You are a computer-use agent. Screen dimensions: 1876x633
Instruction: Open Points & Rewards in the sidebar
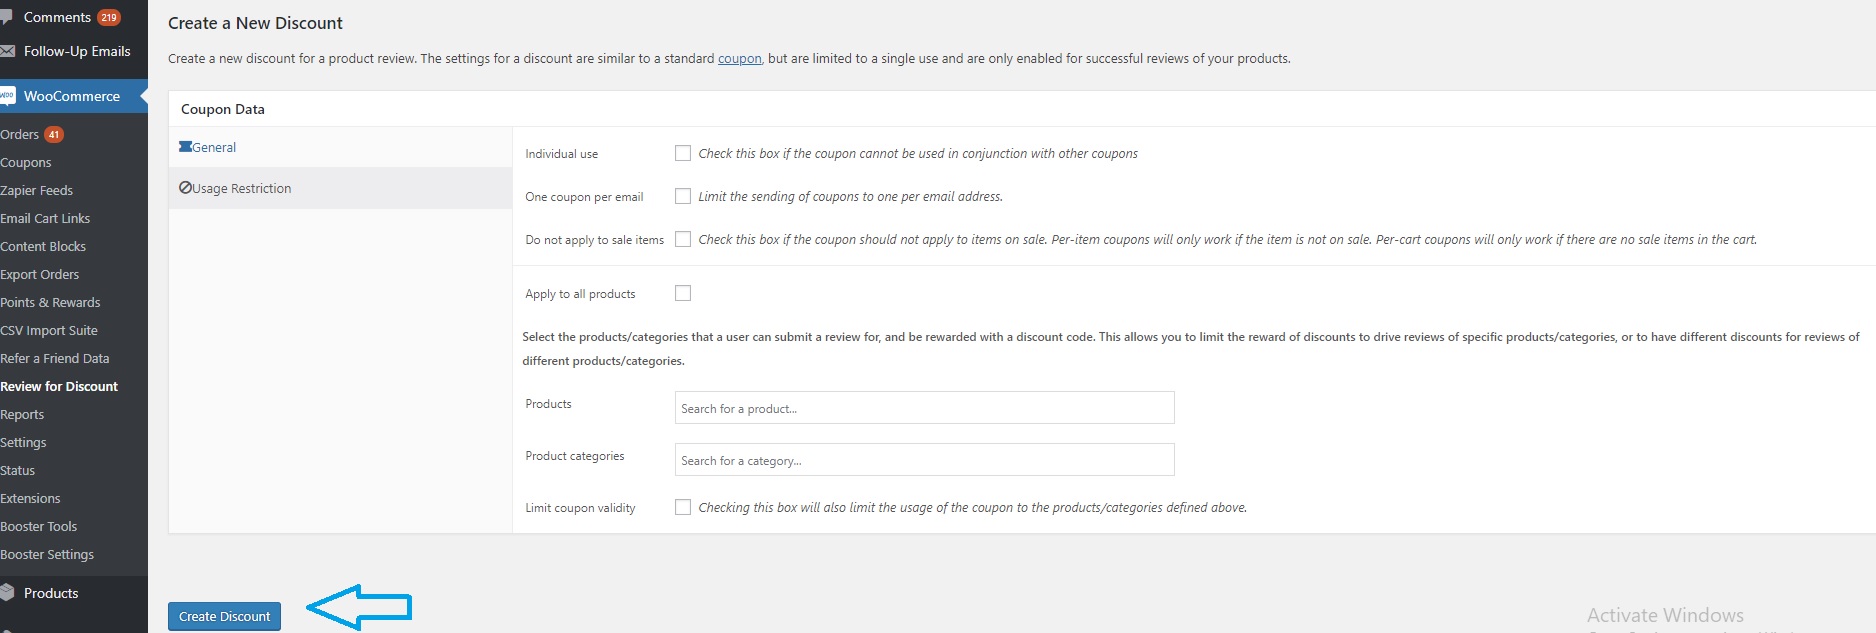pos(51,302)
